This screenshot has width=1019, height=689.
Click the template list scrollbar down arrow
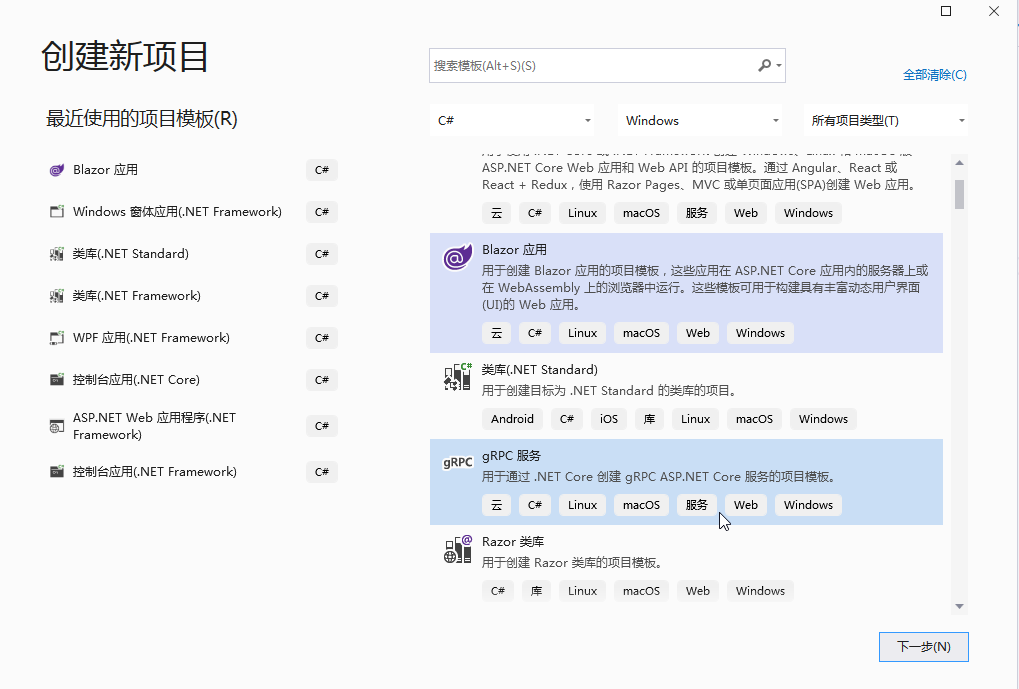[959, 607]
